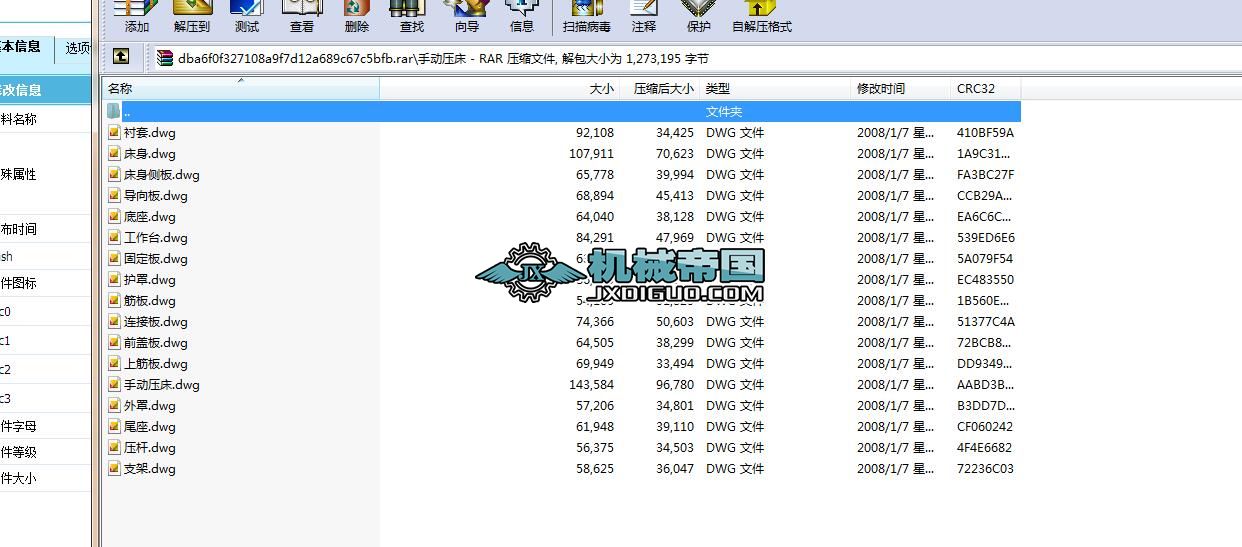The image size is (1242, 547).
Task: Select the parent folder ".." row
Action: [563, 111]
